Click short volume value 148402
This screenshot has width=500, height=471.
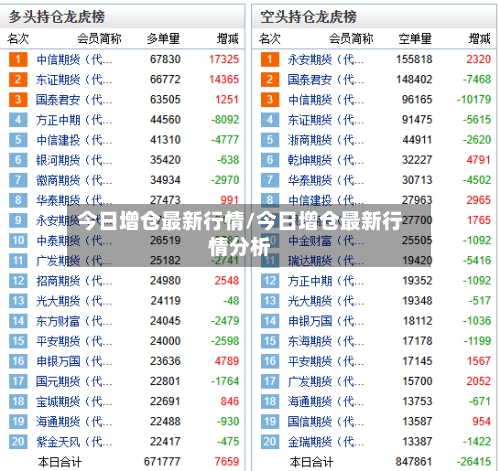click(414, 80)
